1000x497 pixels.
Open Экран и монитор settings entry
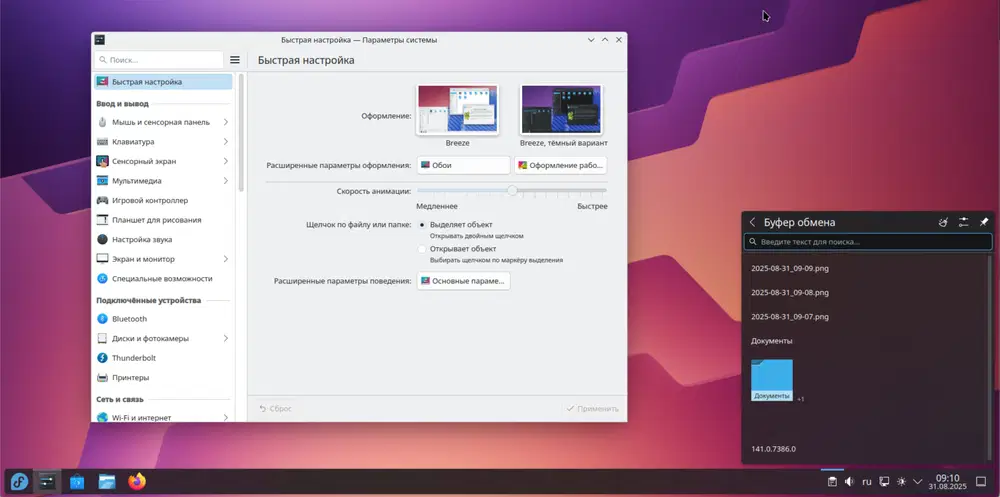163,259
